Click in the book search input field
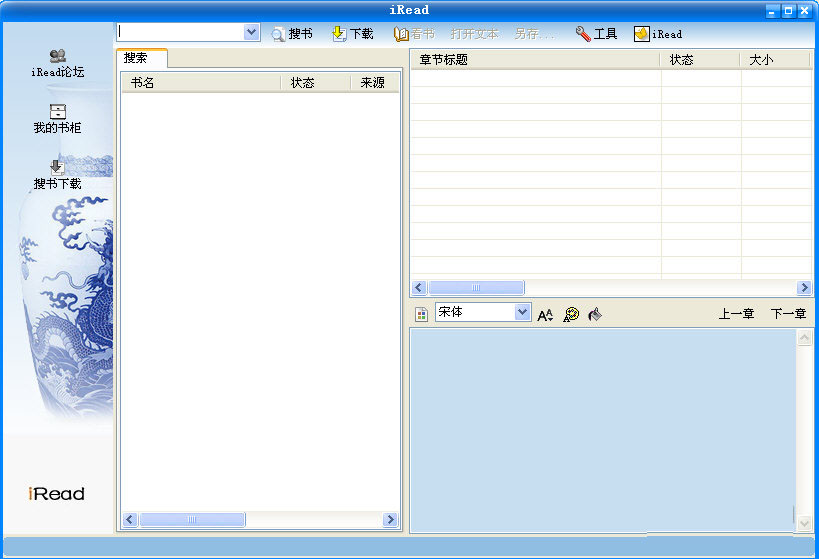Viewport: 819px width, 559px height. [180, 32]
